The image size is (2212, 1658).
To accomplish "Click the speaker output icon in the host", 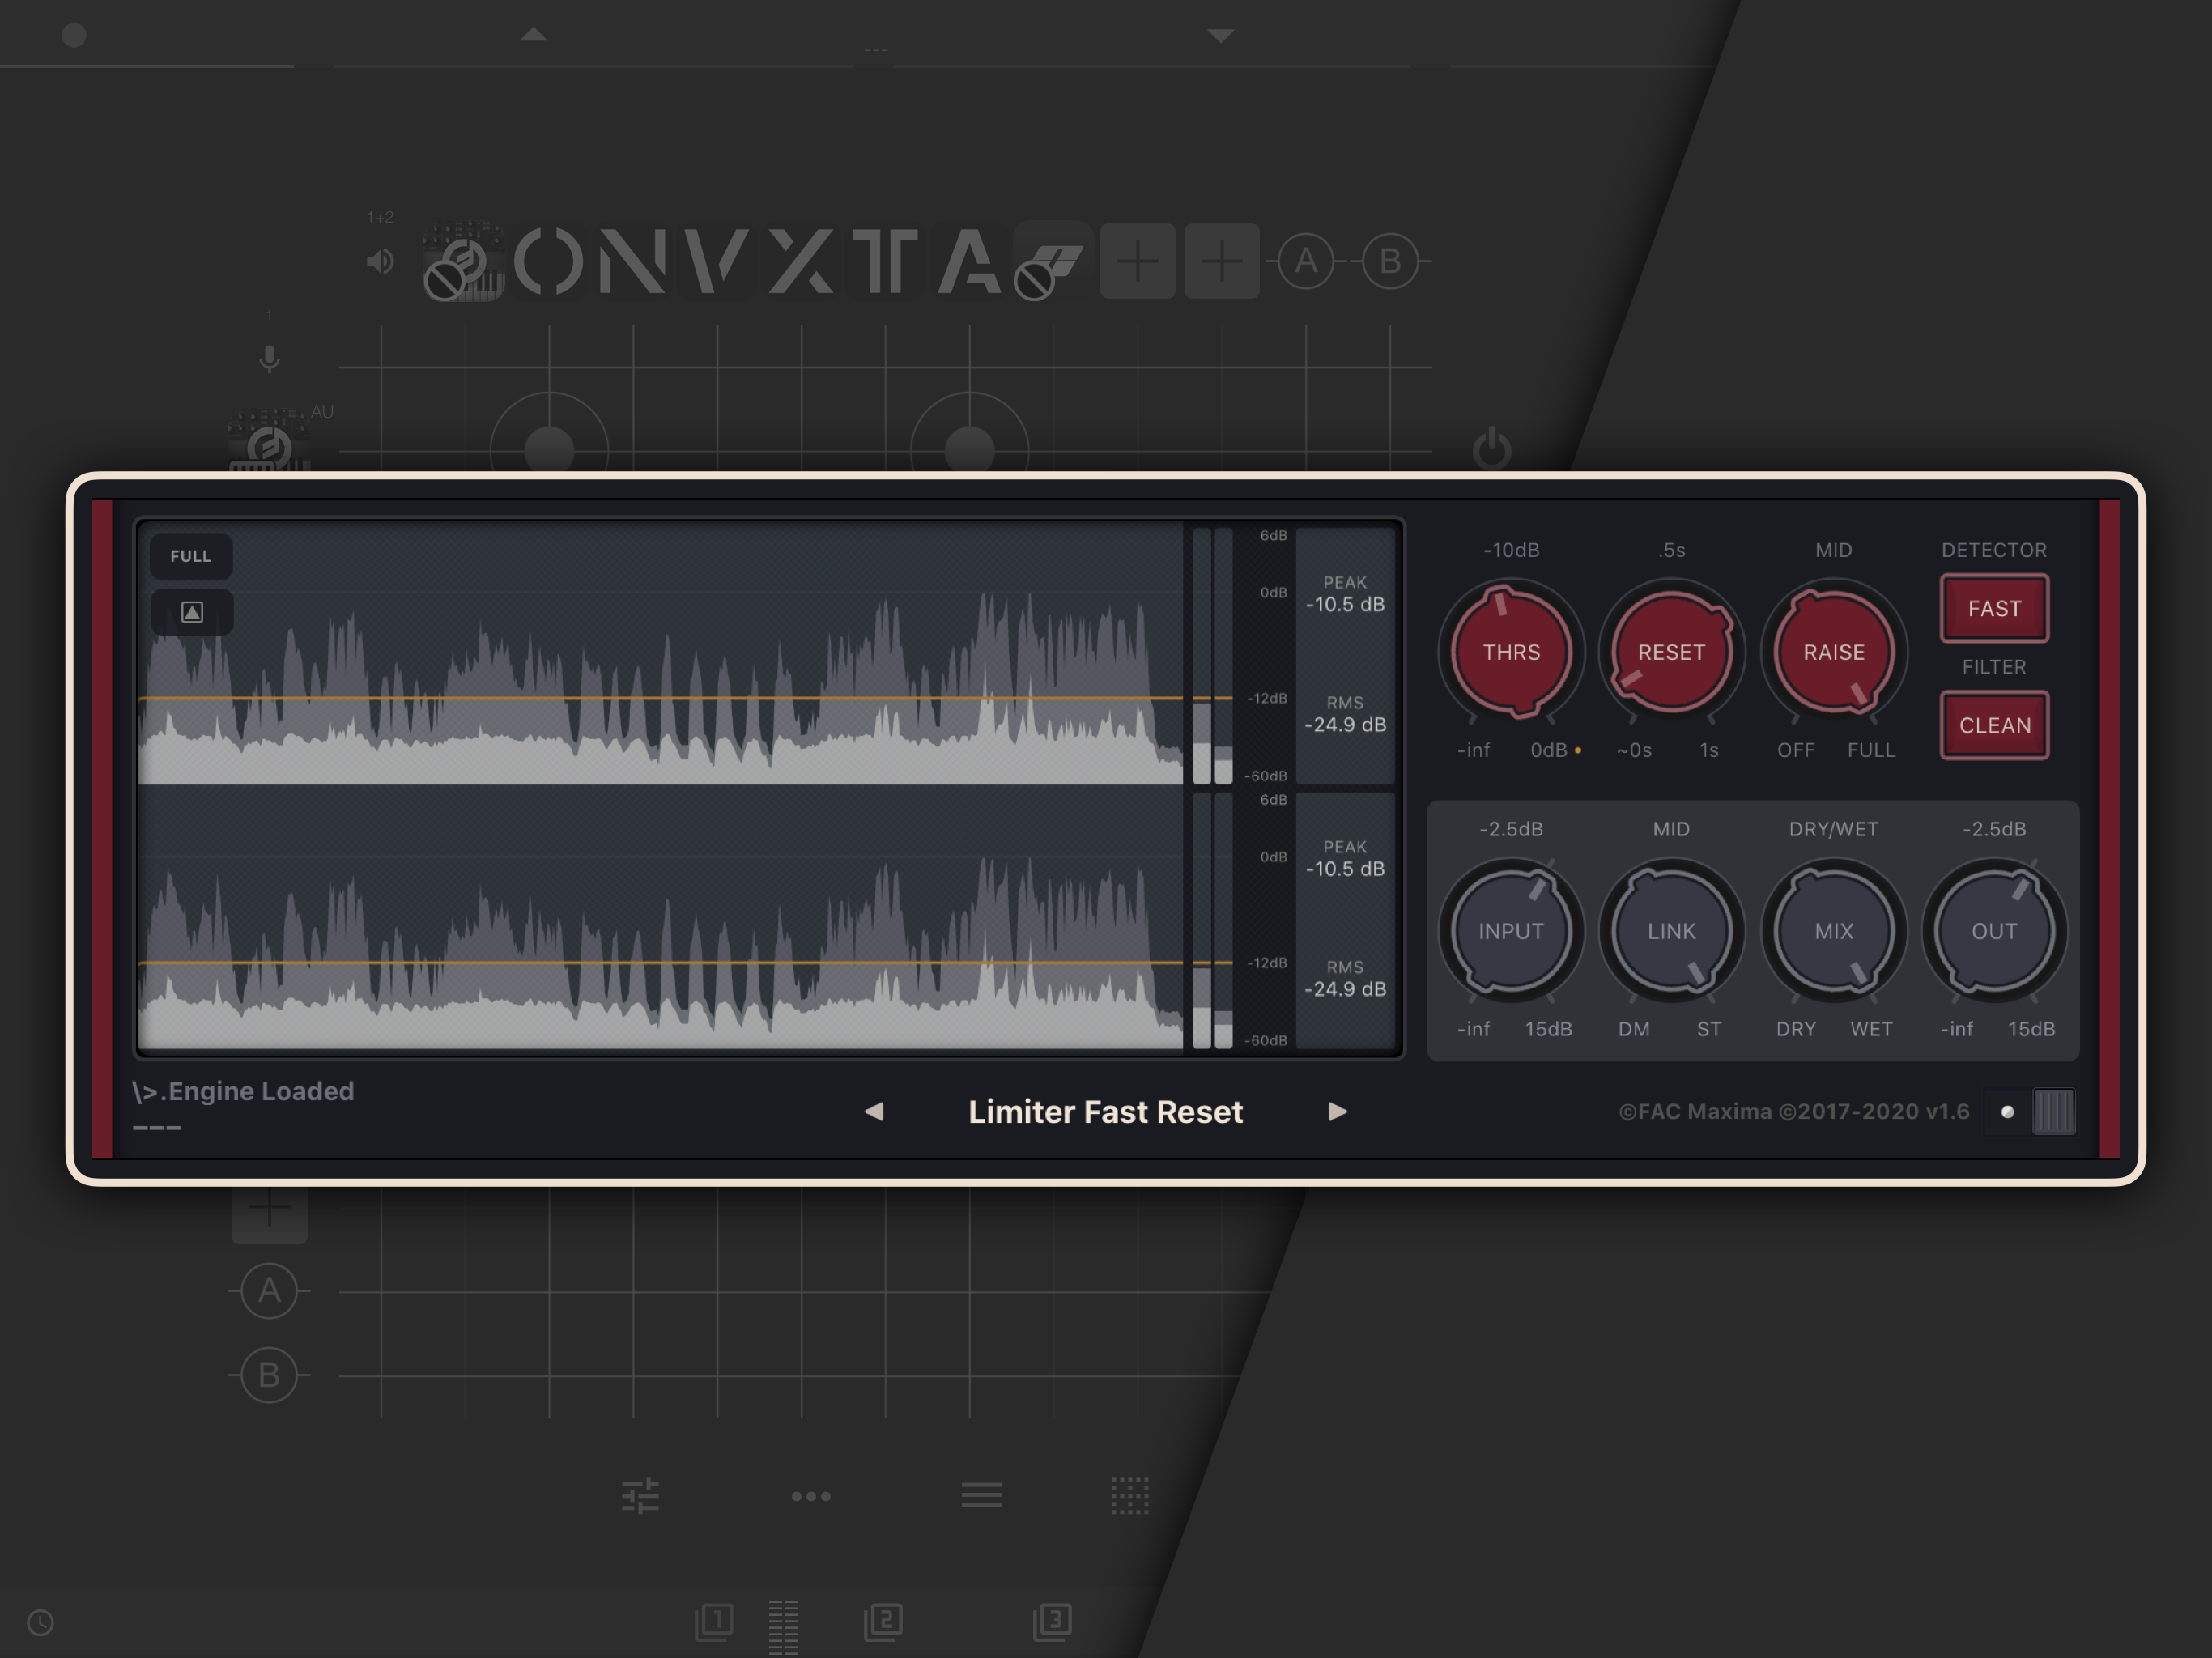I will point(380,262).
